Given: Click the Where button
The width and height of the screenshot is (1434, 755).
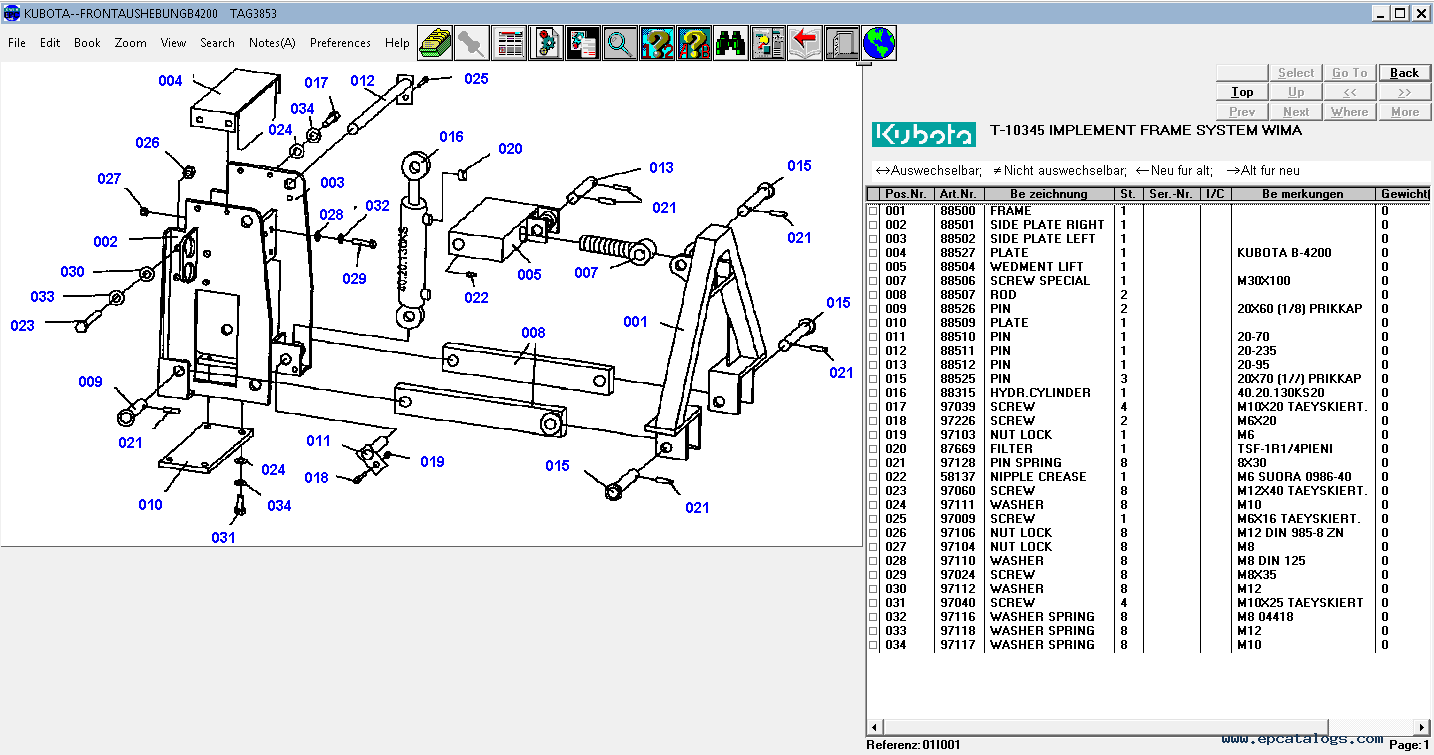Looking at the screenshot, I should tap(1350, 112).
